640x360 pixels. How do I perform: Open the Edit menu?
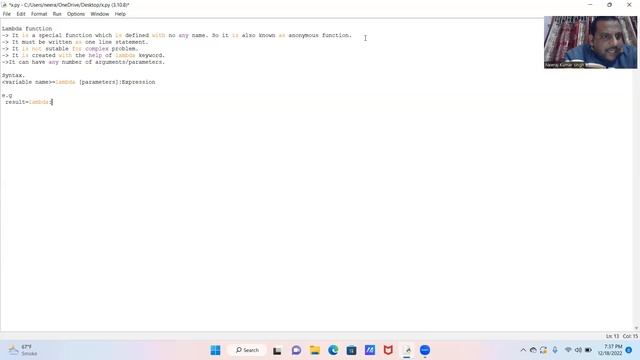click(21, 14)
